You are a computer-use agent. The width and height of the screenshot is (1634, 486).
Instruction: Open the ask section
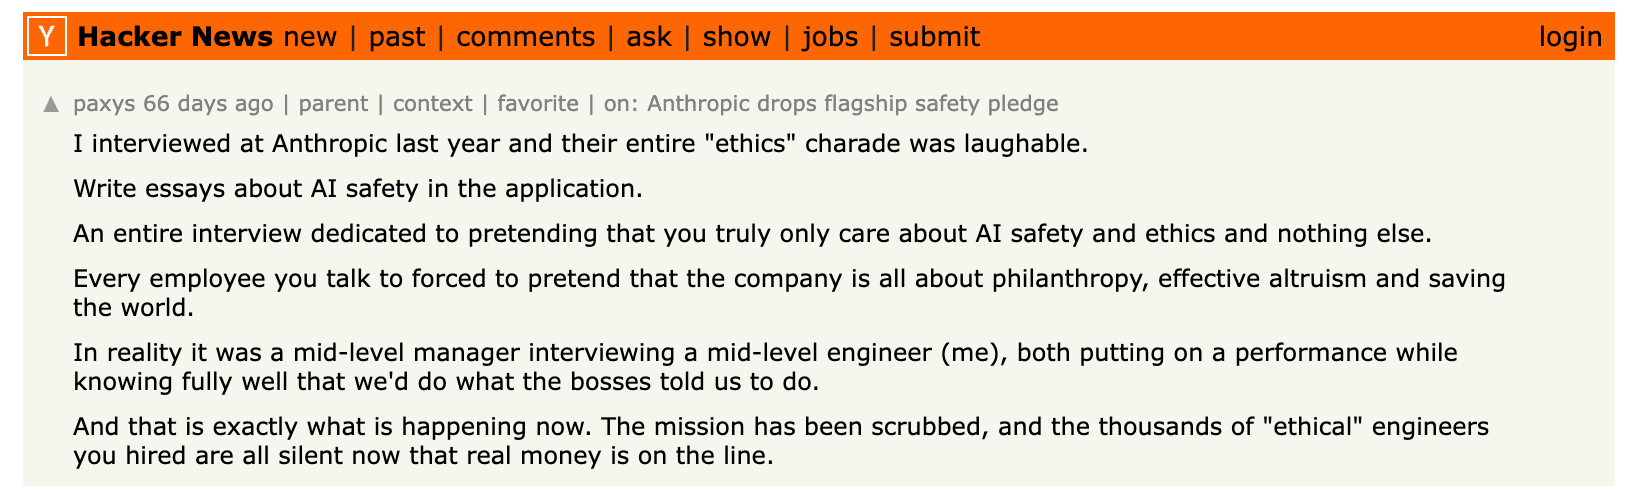click(x=649, y=37)
